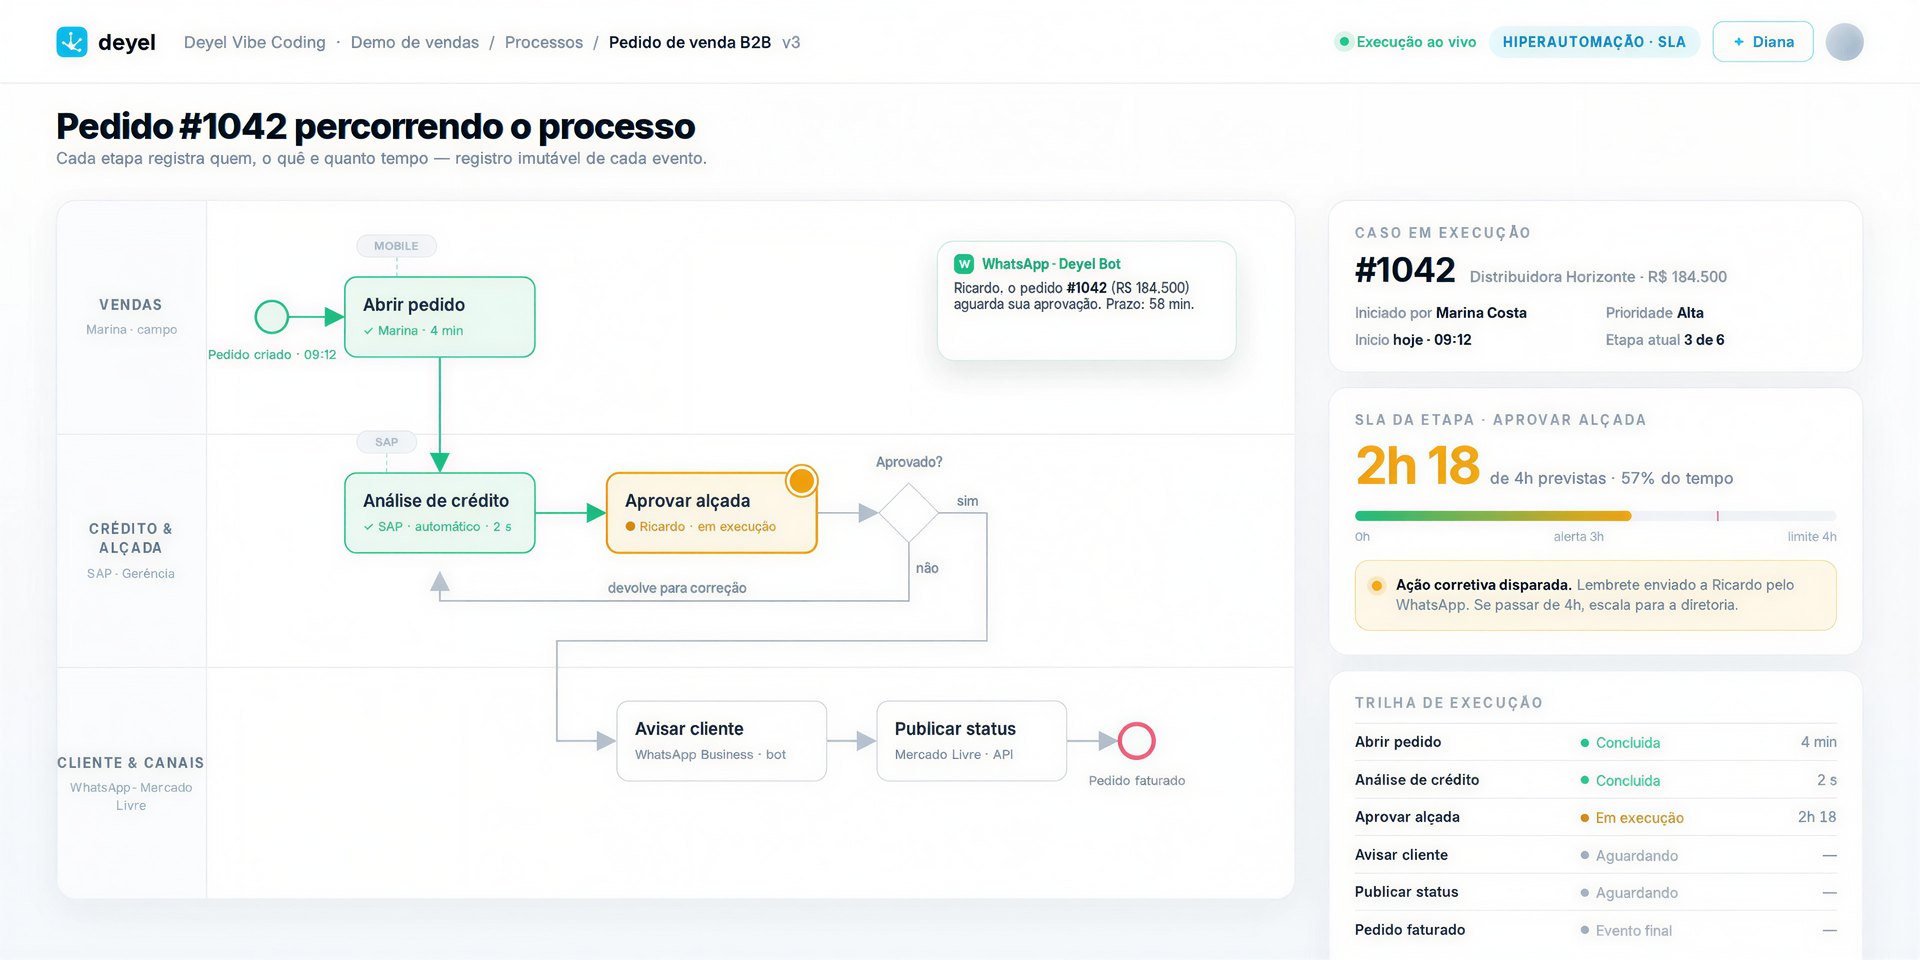Screen dimensions: 1920x960
Task: Click the + Diana button
Action: [x=1763, y=42]
